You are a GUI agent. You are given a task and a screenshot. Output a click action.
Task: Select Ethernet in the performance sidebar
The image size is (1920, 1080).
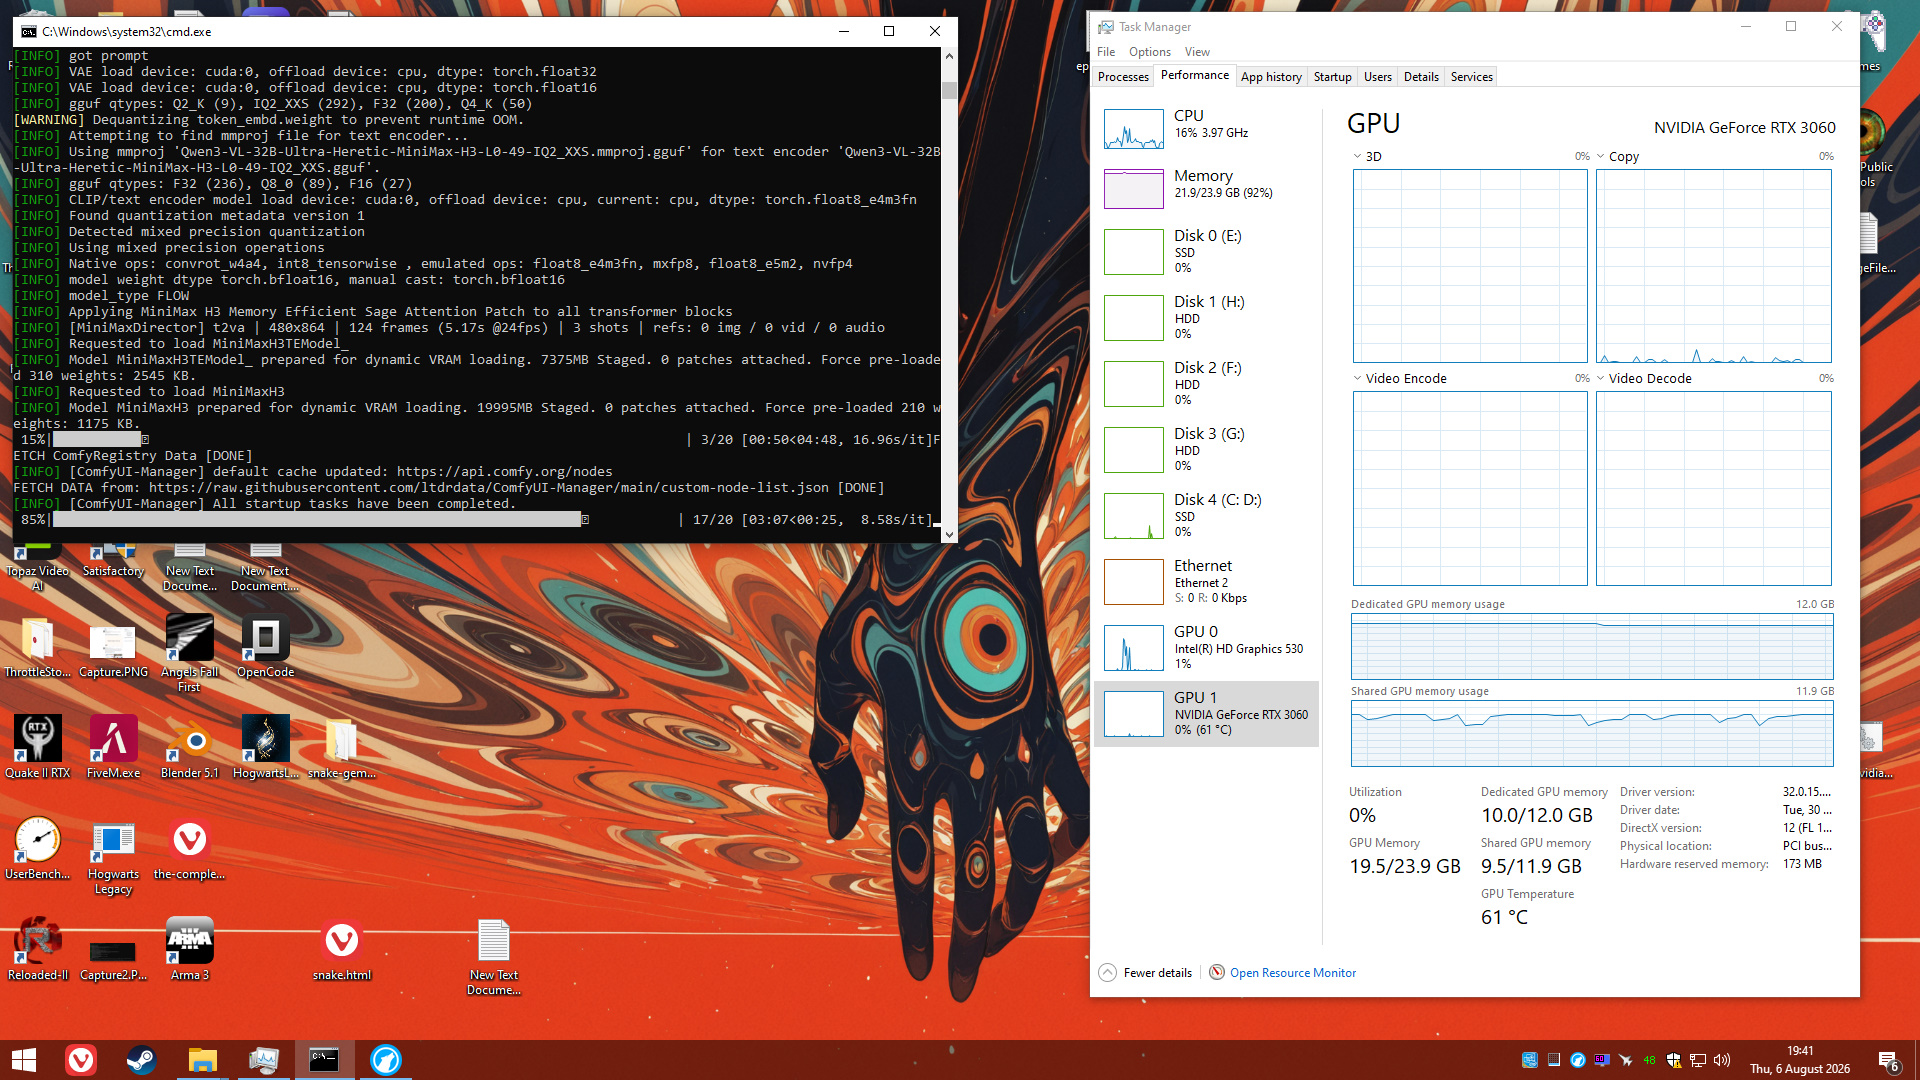tap(1206, 582)
